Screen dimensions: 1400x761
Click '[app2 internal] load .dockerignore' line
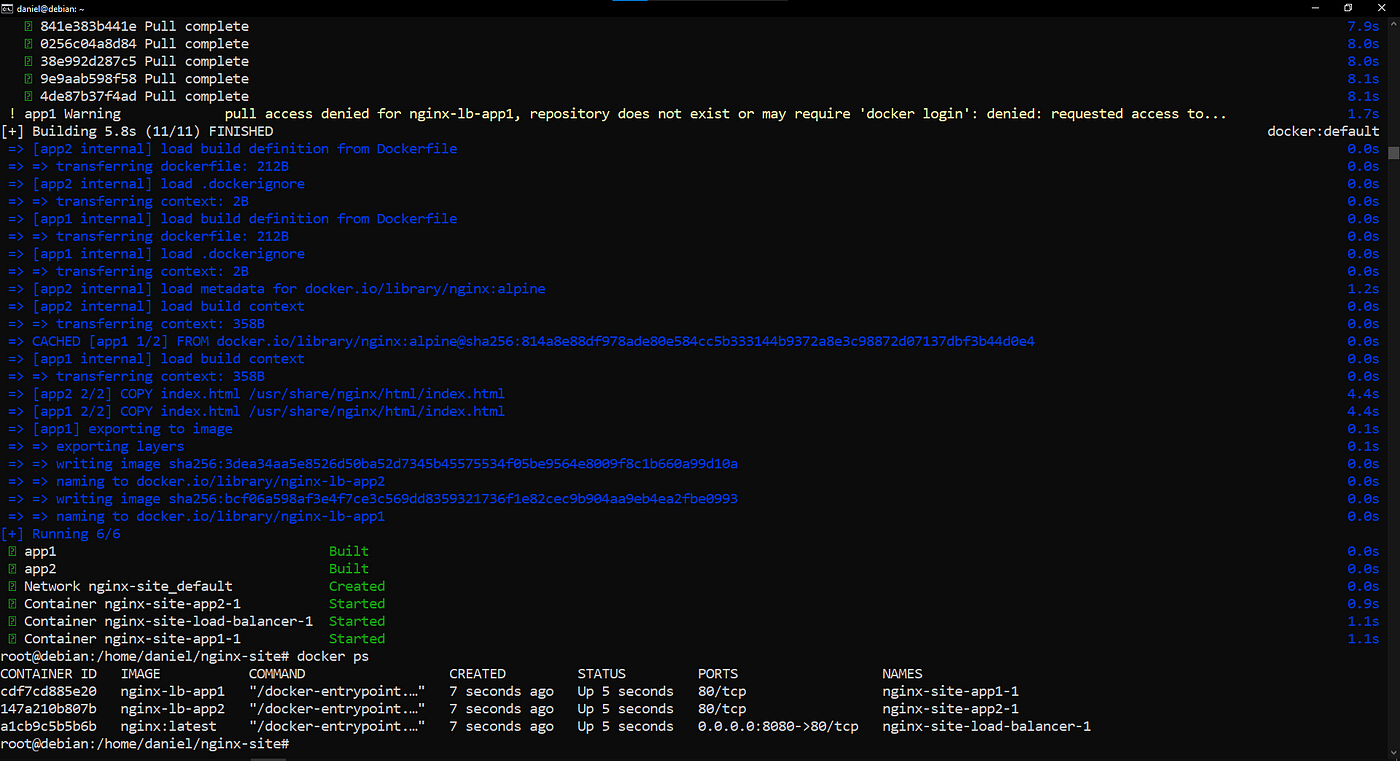pyautogui.click(x=156, y=184)
